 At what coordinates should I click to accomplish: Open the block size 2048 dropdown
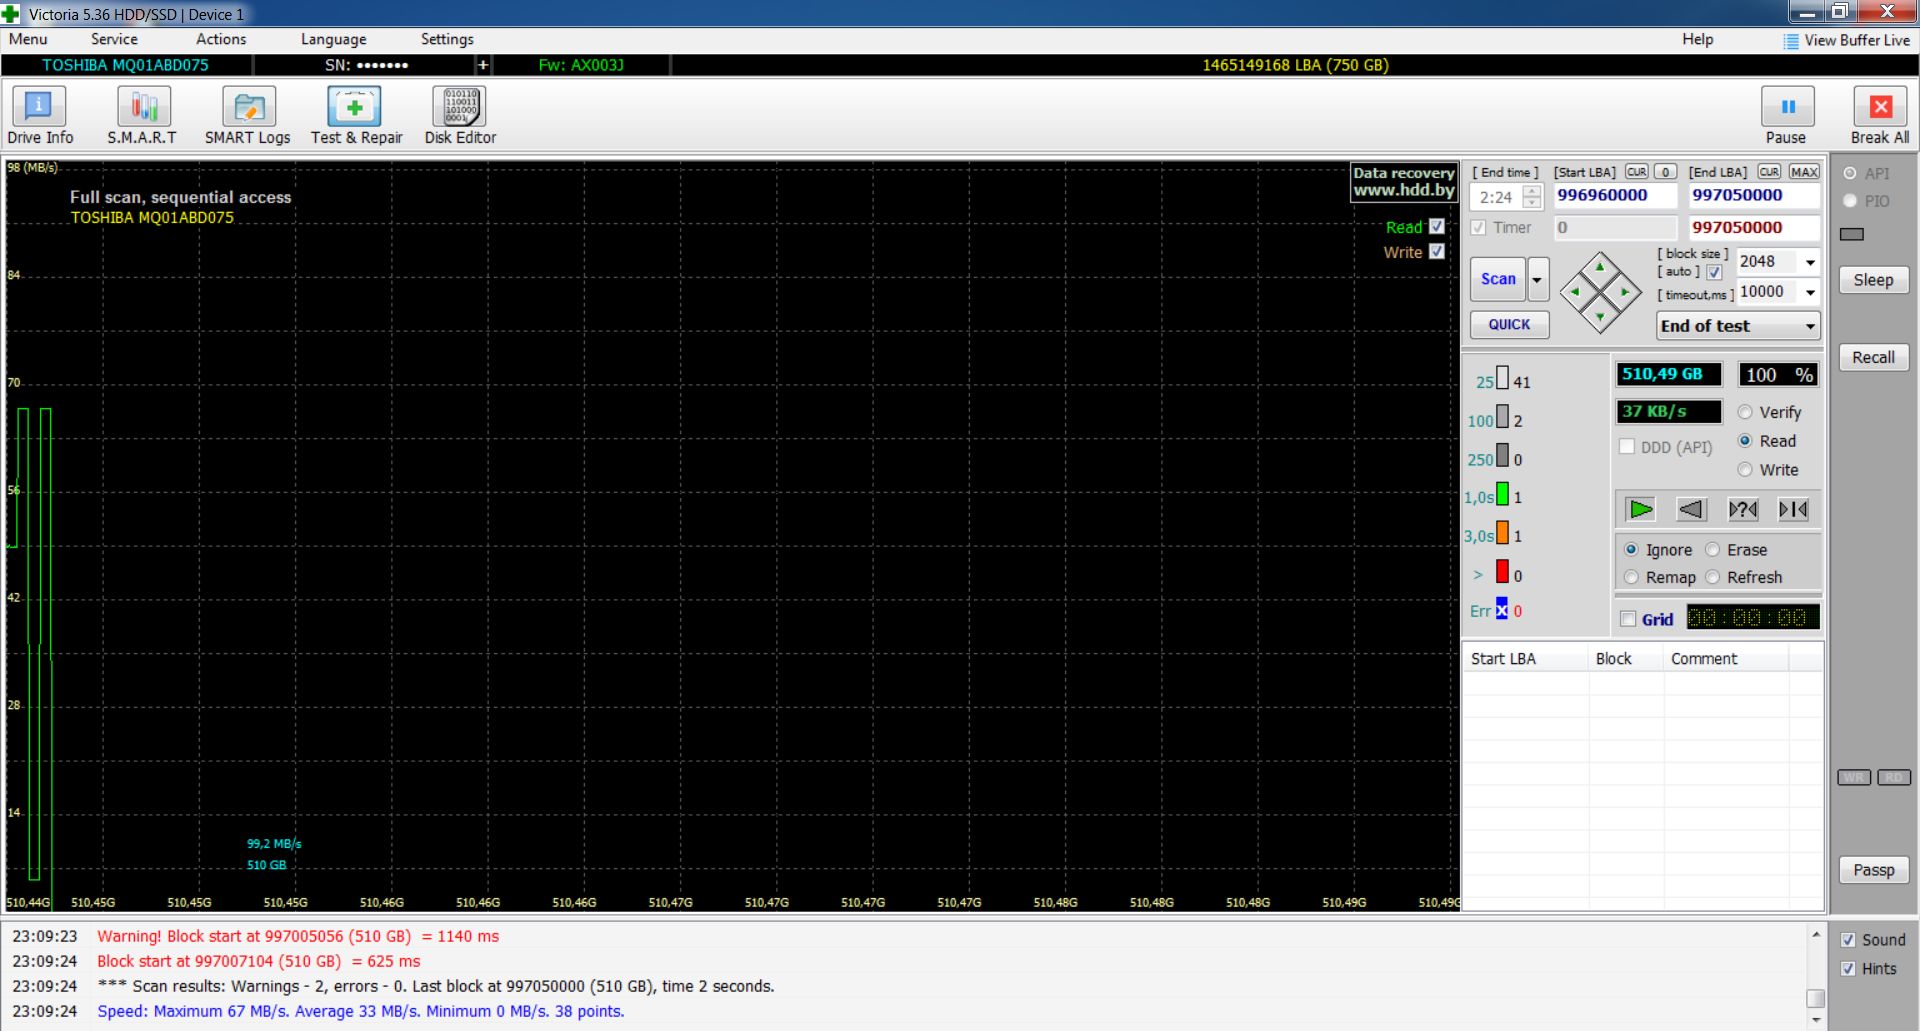pos(1810,262)
